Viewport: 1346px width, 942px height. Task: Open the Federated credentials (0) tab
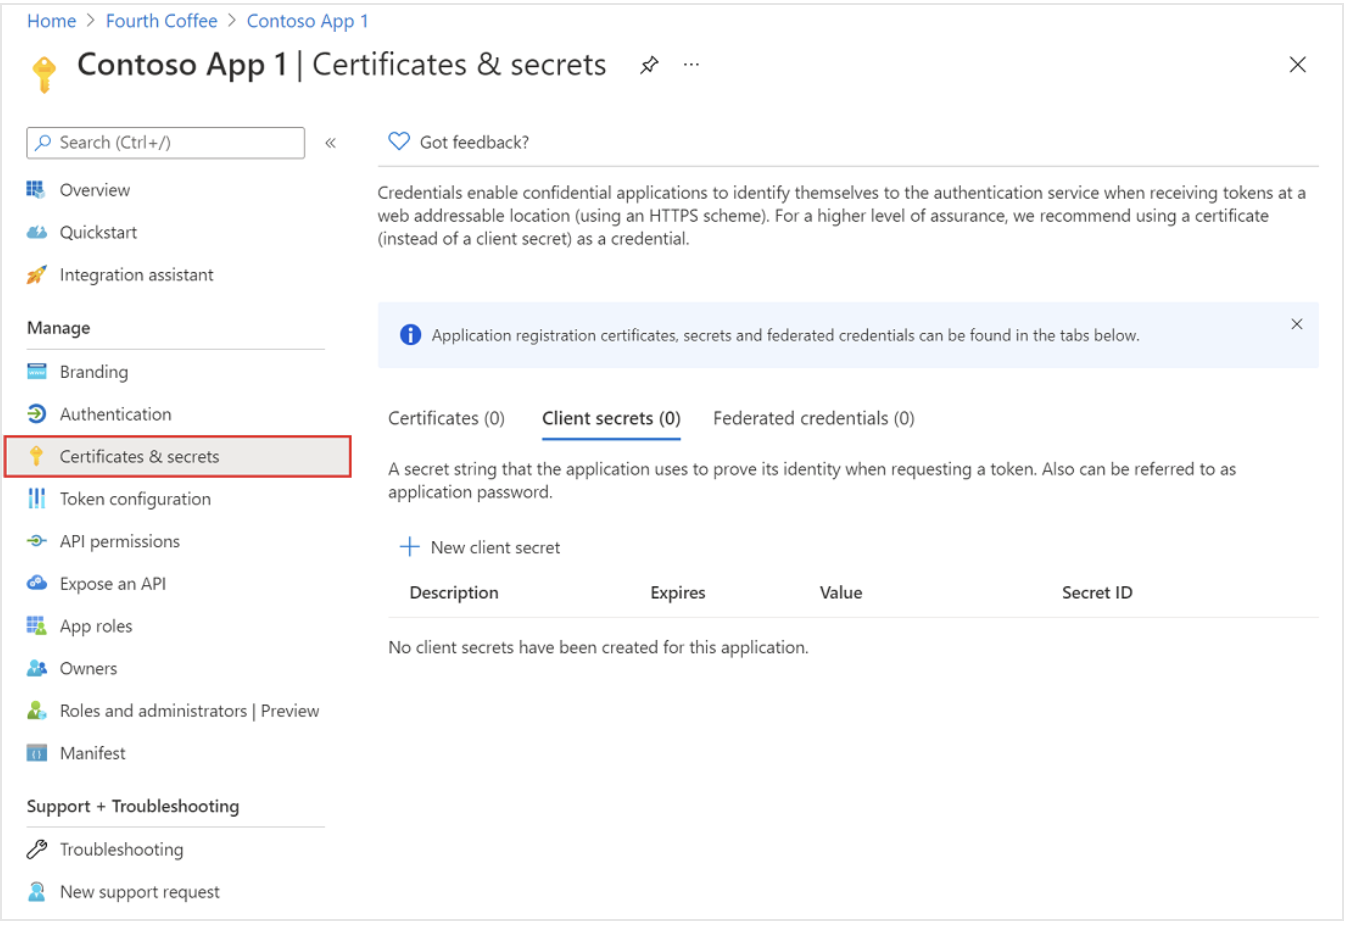(x=813, y=418)
